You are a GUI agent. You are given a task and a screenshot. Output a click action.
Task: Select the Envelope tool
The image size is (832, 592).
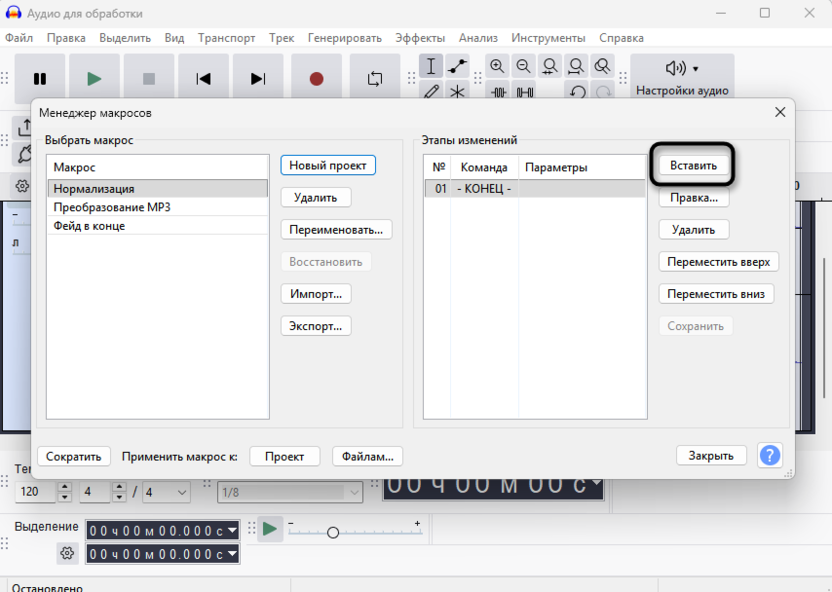click(x=457, y=67)
